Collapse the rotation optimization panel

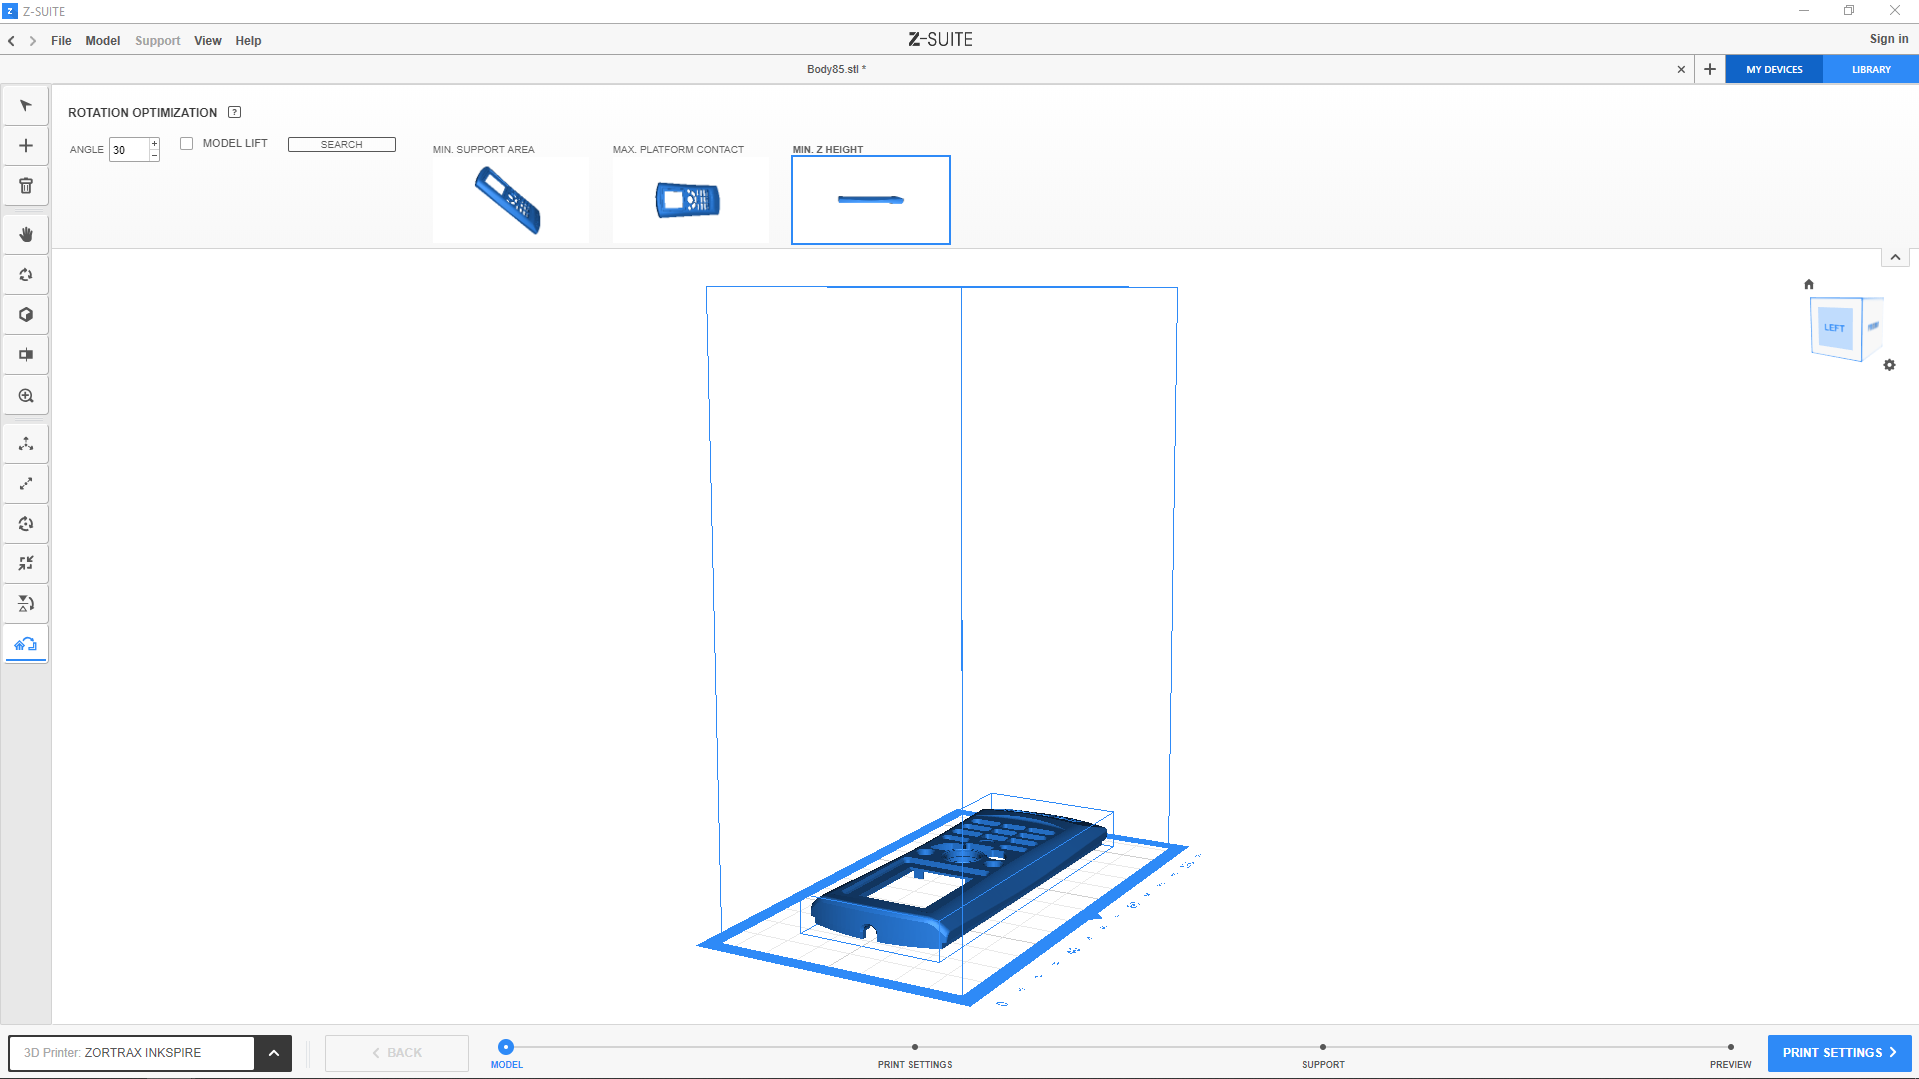[1895, 258]
